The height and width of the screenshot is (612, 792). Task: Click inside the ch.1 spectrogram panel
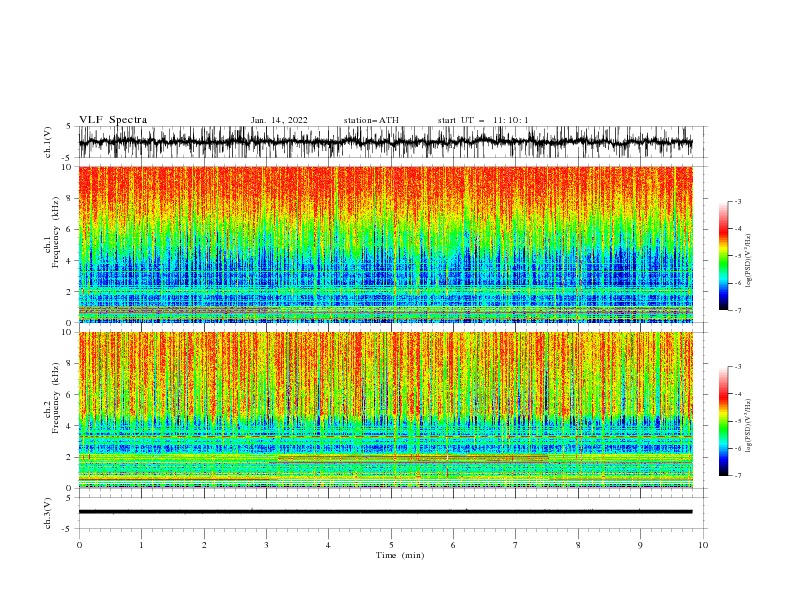385,244
